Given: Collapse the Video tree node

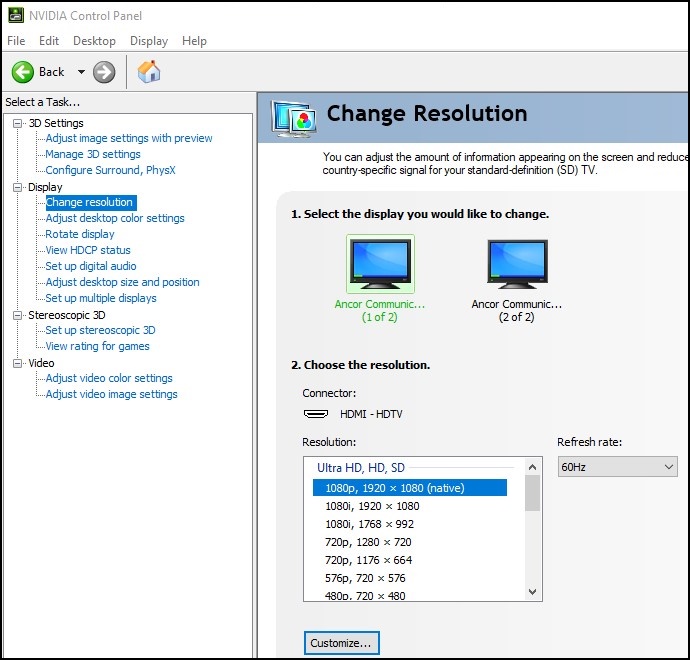Looking at the screenshot, I should [17, 363].
